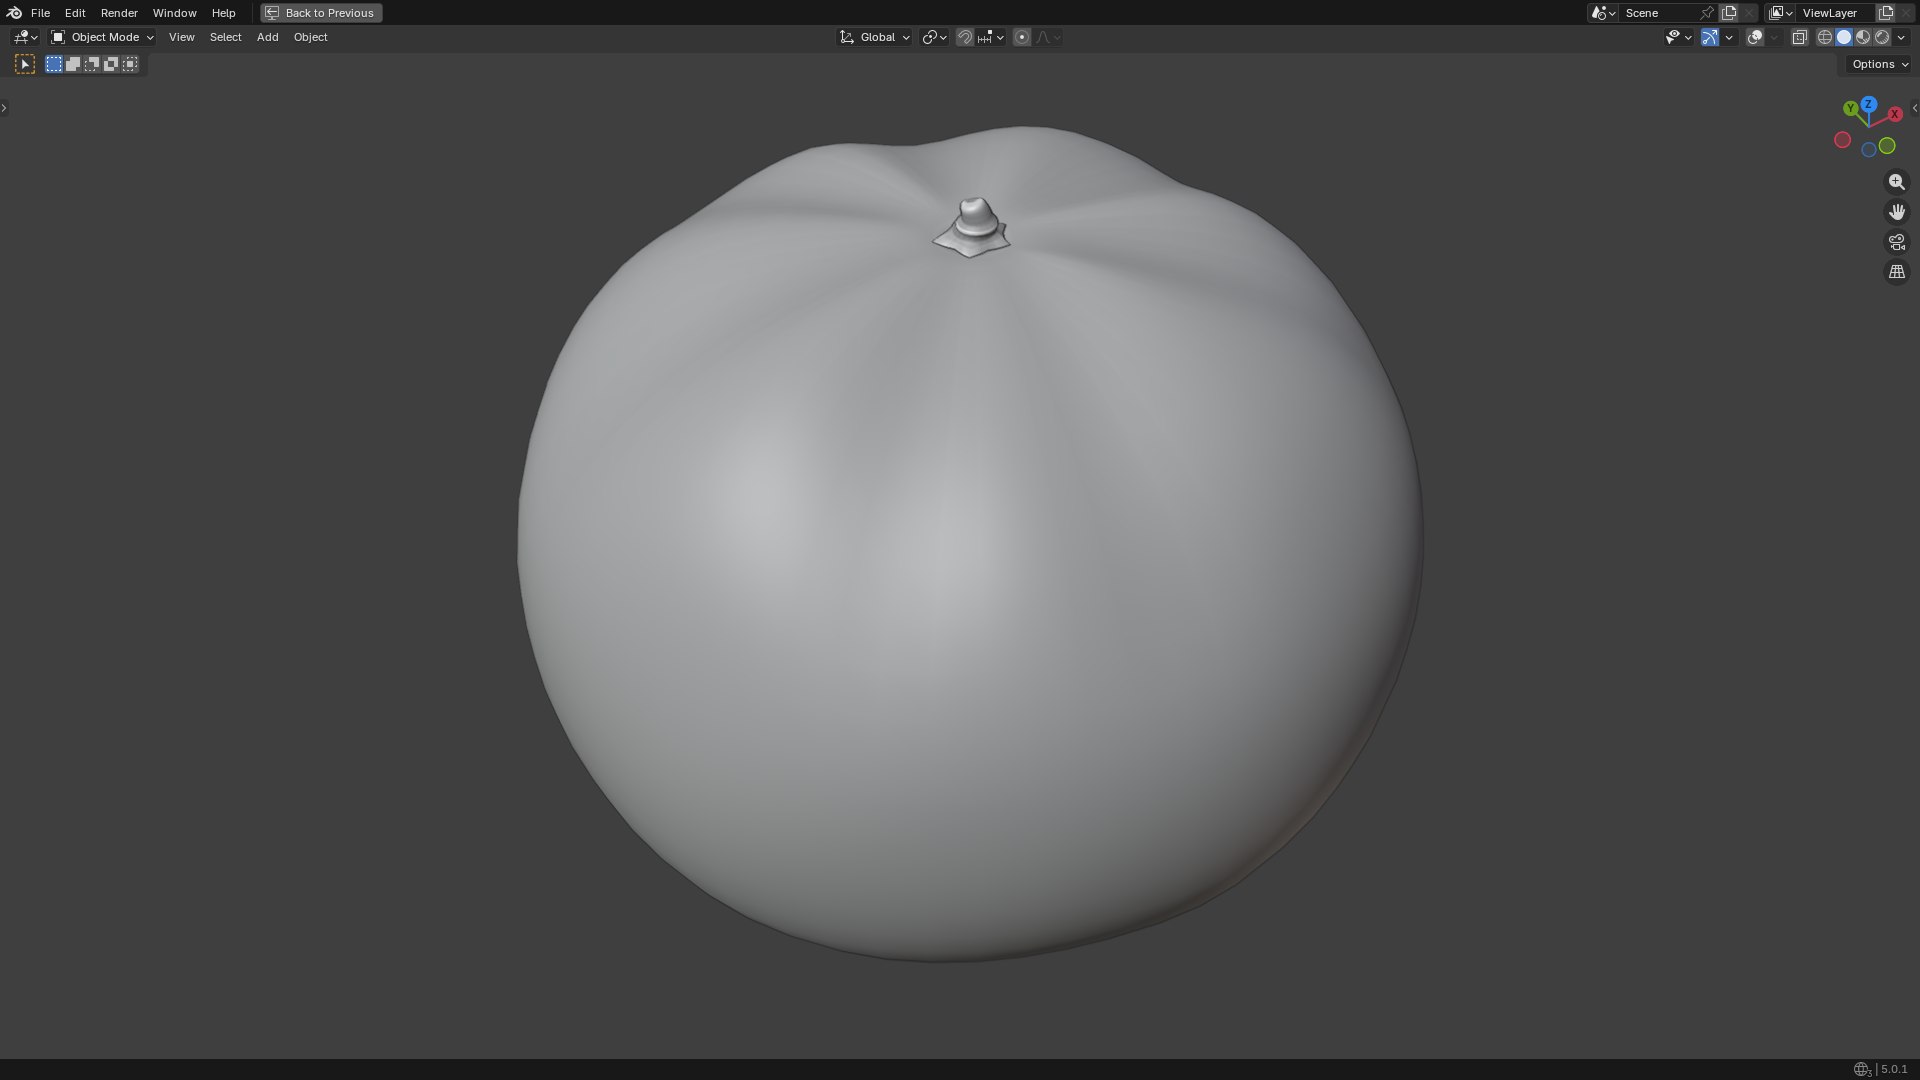1920x1080 pixels.
Task: Click the Y axis on navigation gizmo
Action: pos(1851,108)
